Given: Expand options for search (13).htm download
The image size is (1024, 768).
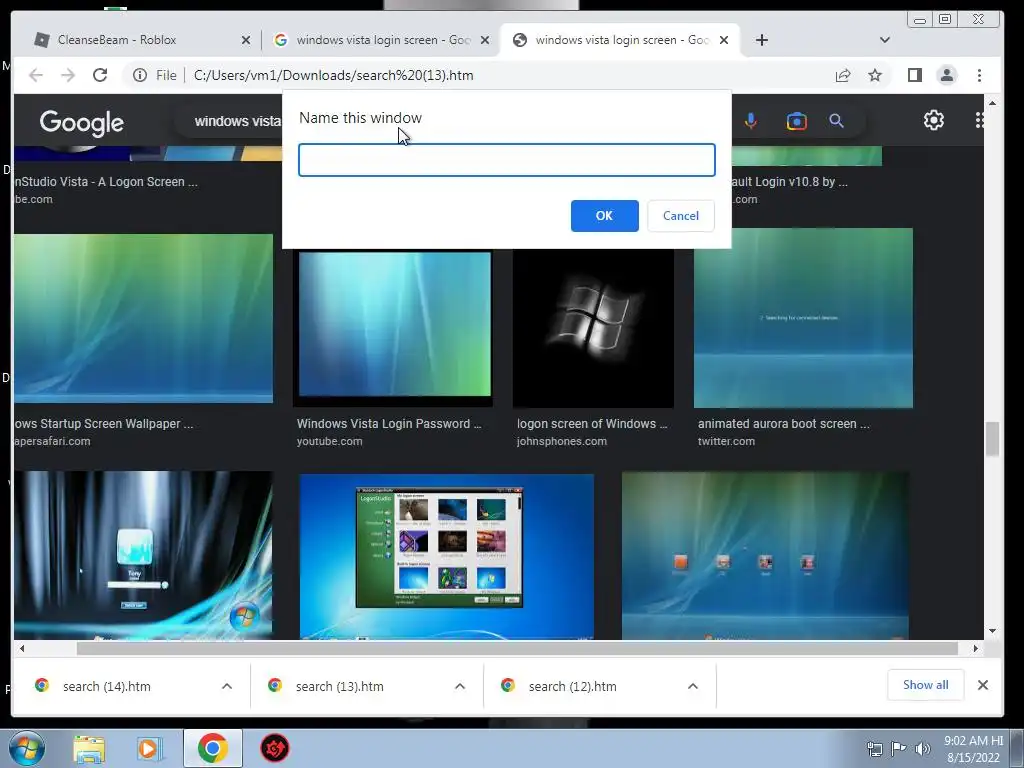Looking at the screenshot, I should [460, 686].
